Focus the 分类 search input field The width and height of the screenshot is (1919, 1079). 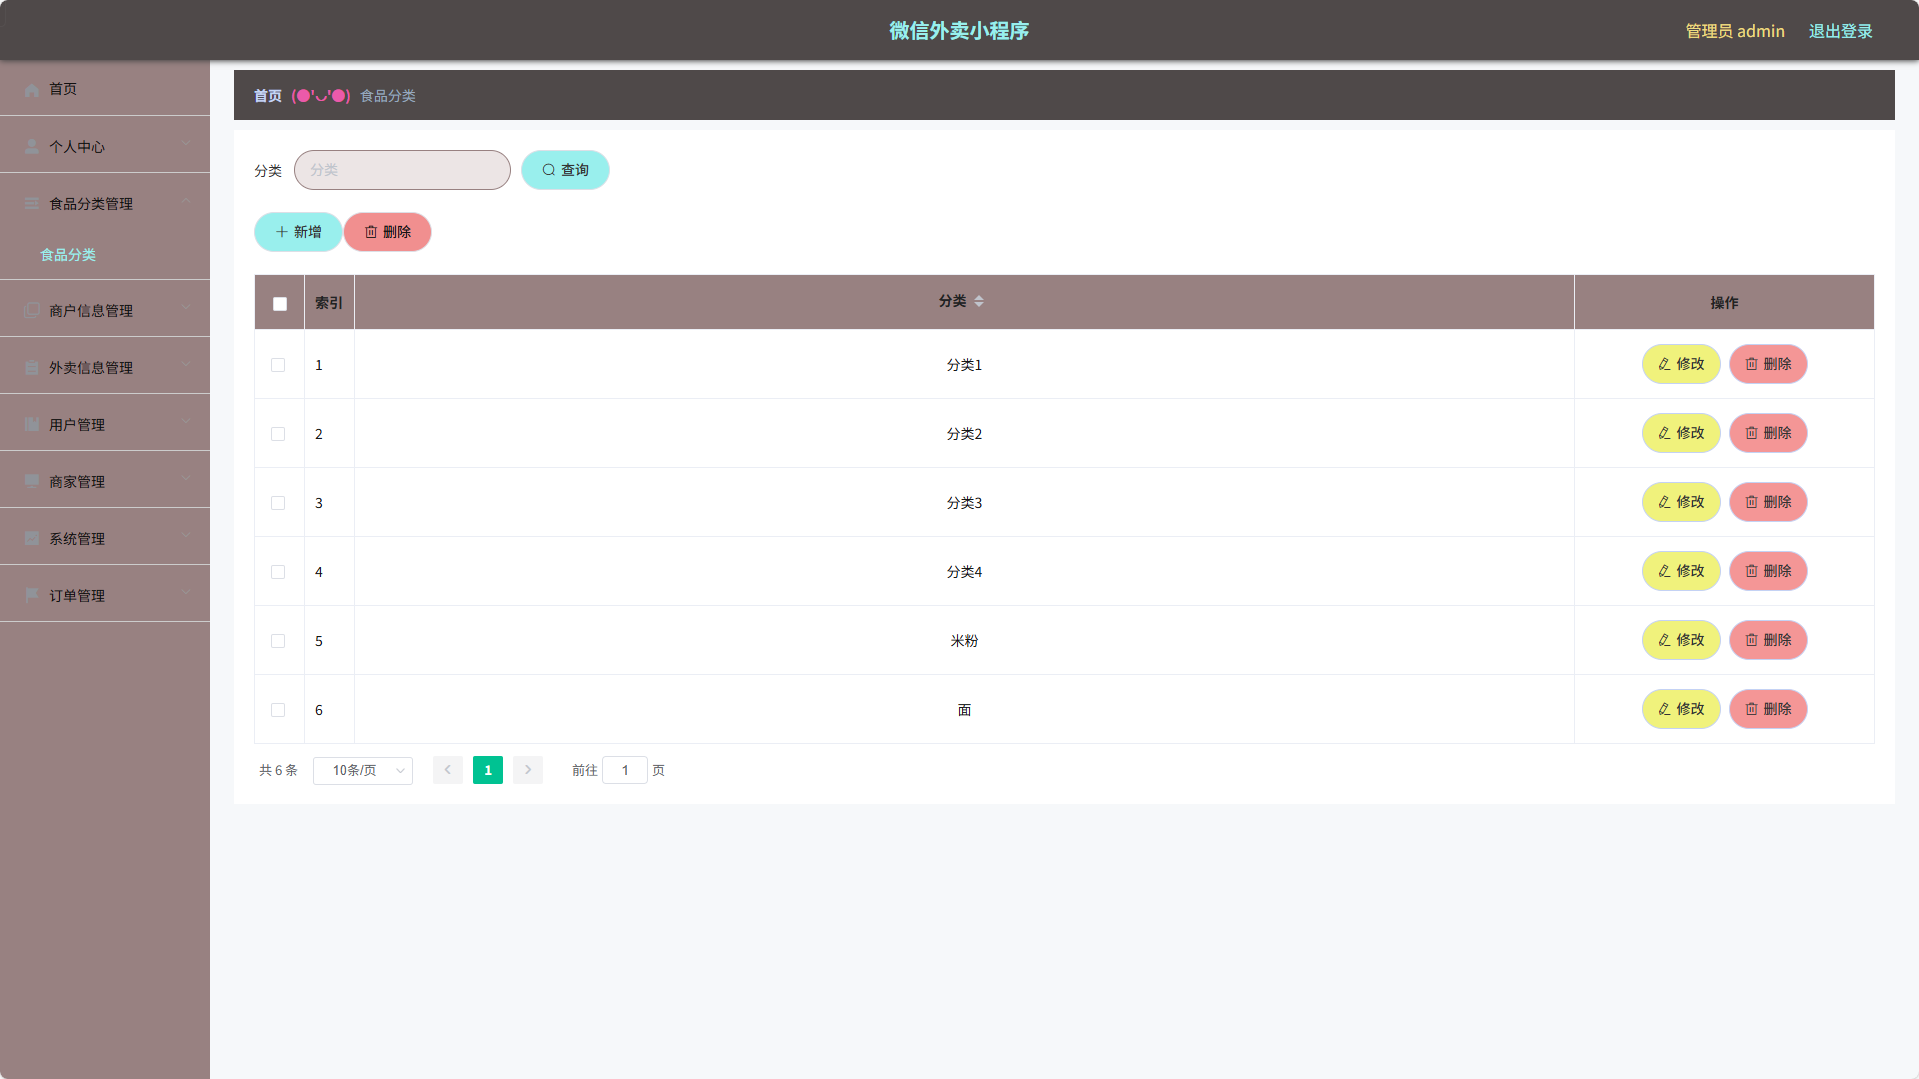402,170
